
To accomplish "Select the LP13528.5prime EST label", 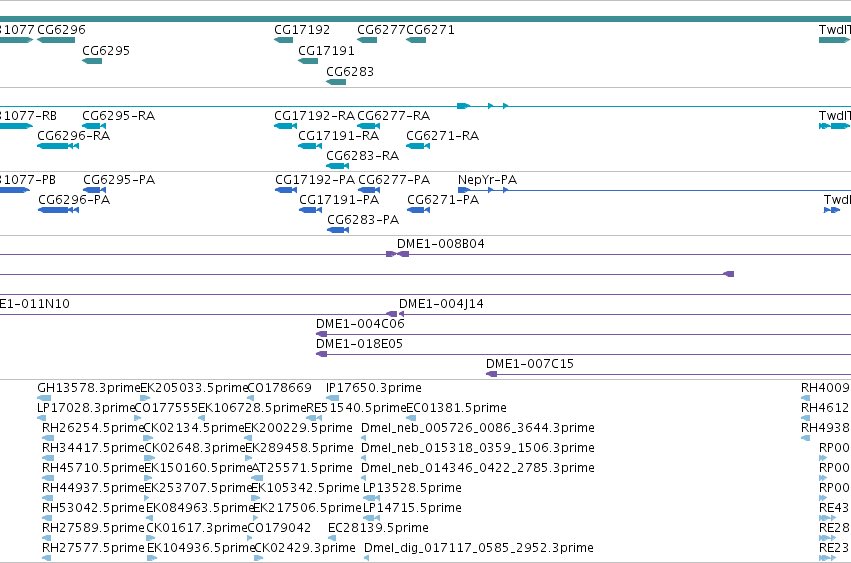I will pyautogui.click(x=412, y=488).
